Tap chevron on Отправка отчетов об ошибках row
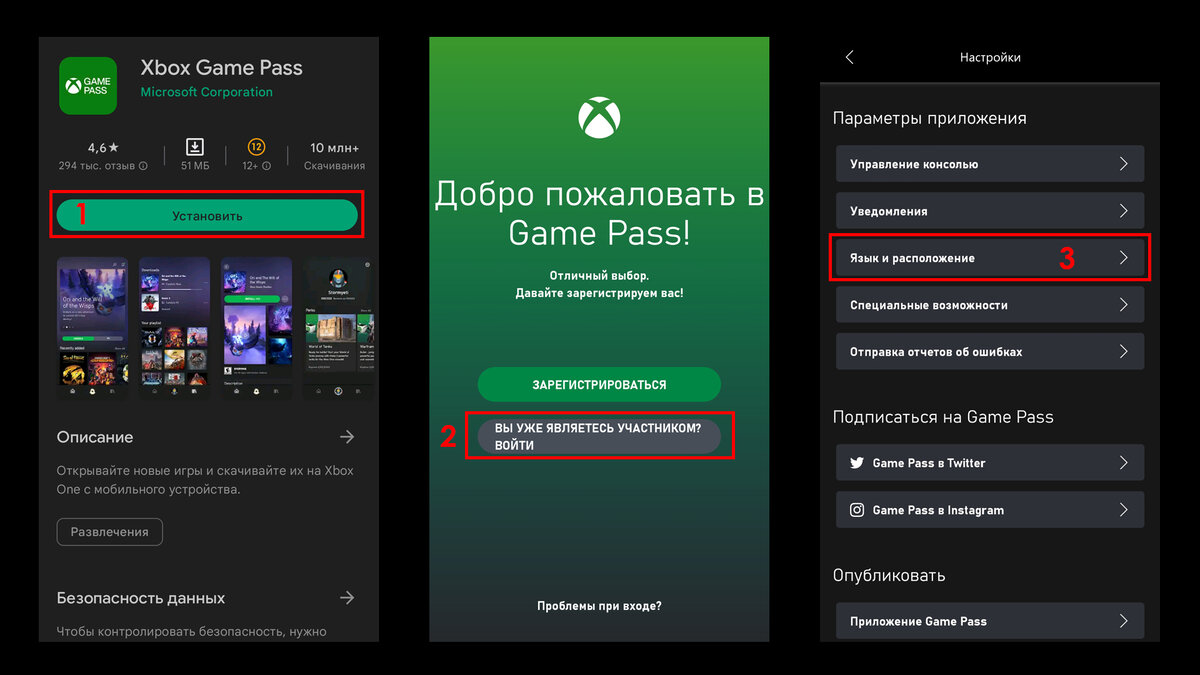This screenshot has width=1200, height=675. click(x=1123, y=352)
